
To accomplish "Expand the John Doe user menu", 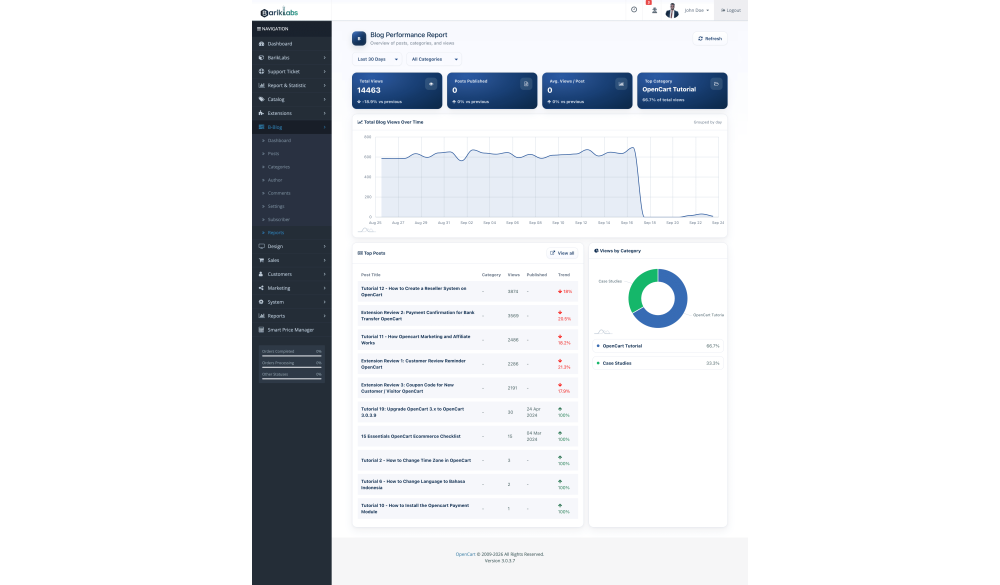I will click(x=696, y=10).
